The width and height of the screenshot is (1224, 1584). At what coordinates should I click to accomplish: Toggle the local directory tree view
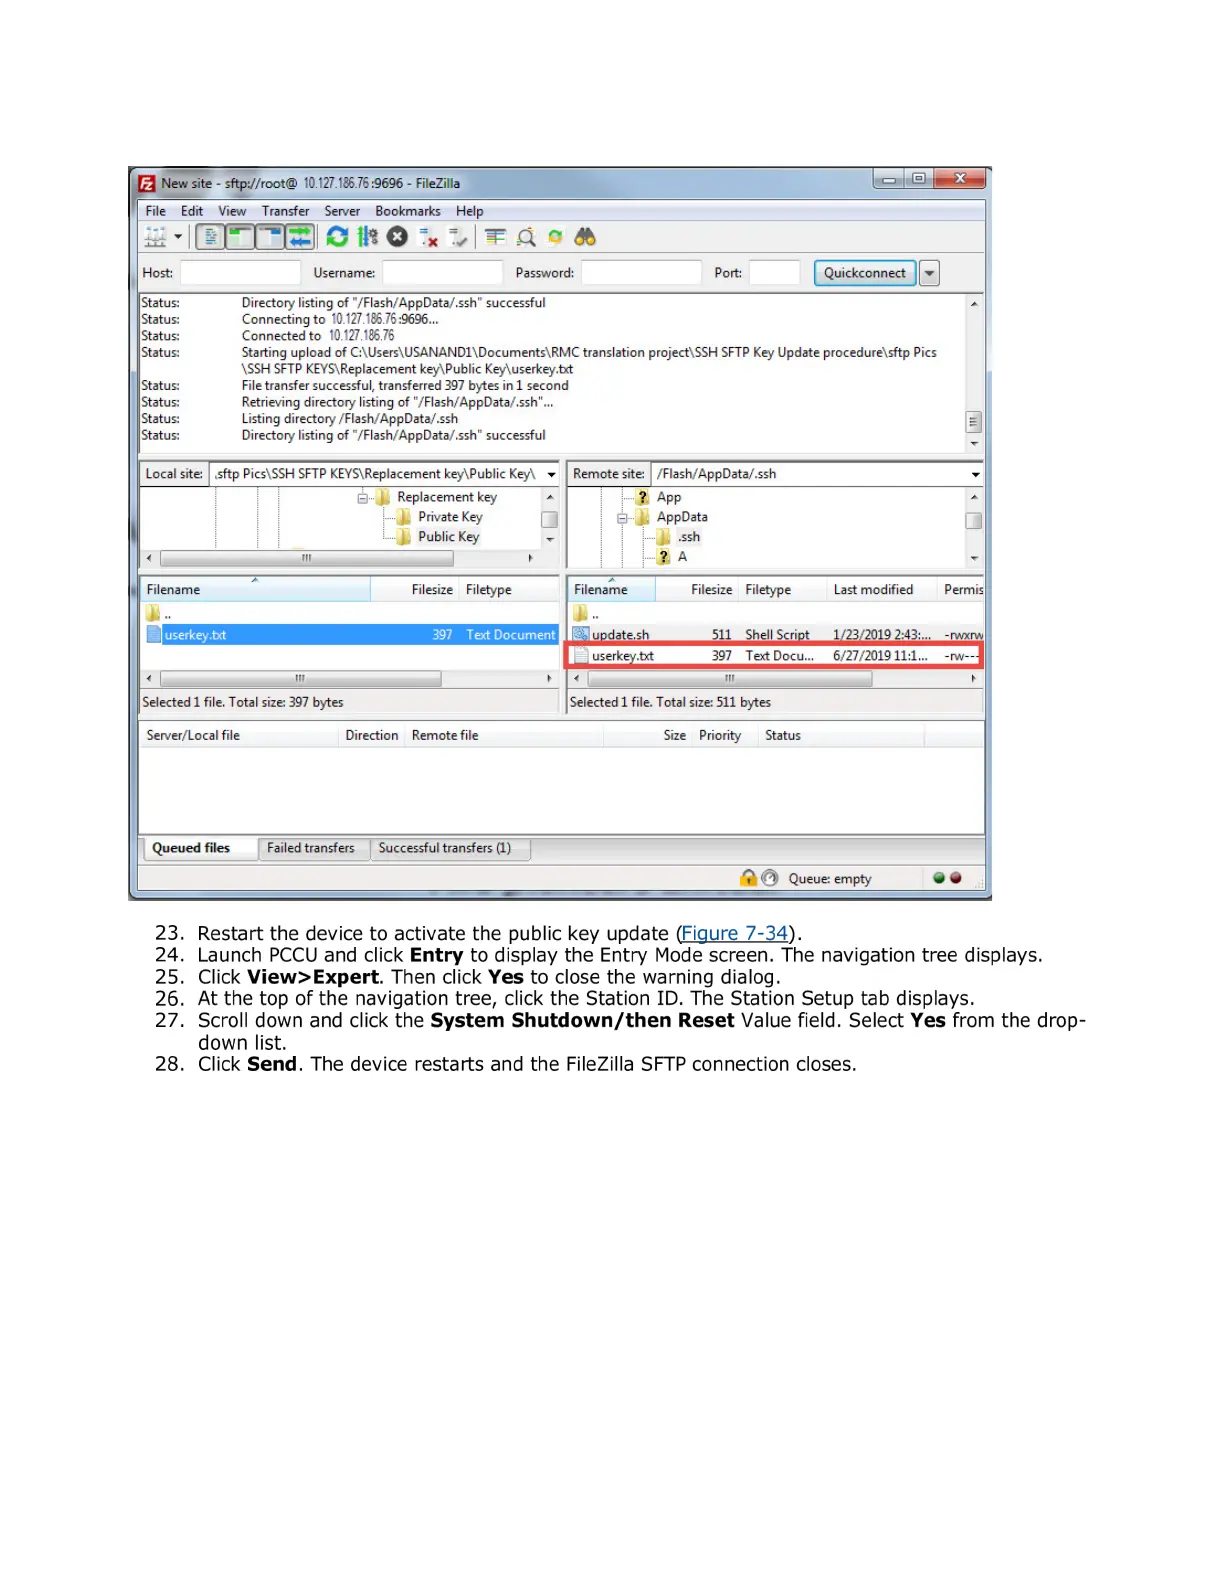coord(239,237)
